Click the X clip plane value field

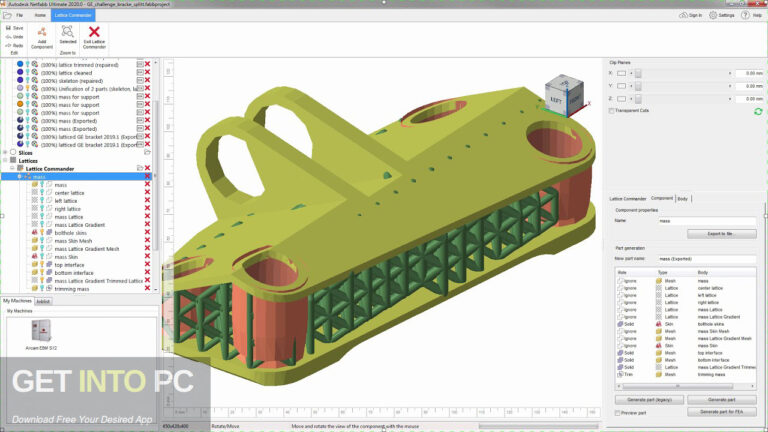[749, 73]
